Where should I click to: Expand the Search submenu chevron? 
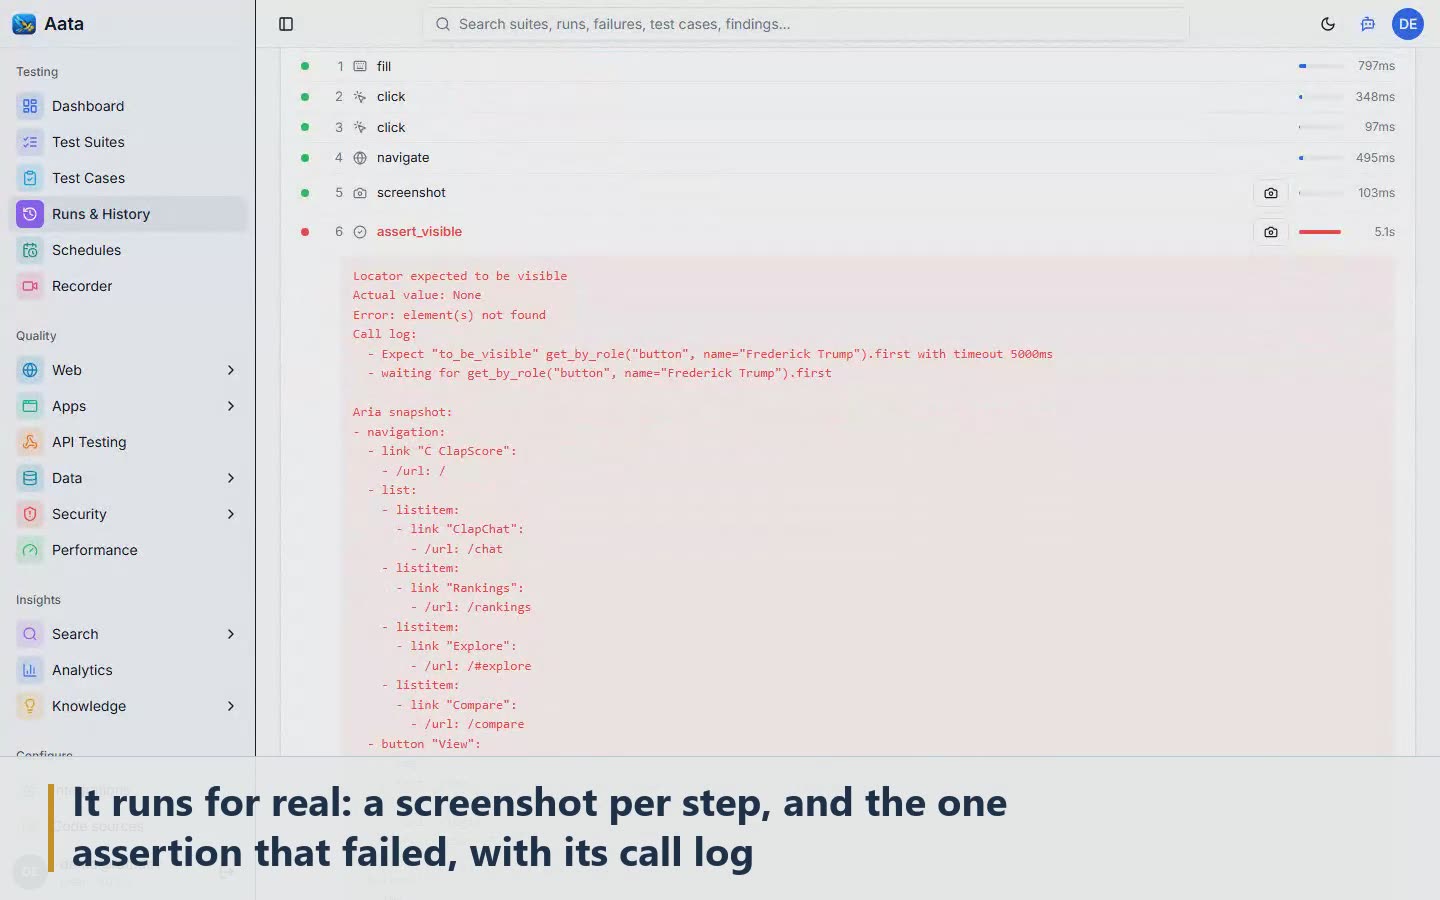click(x=231, y=634)
